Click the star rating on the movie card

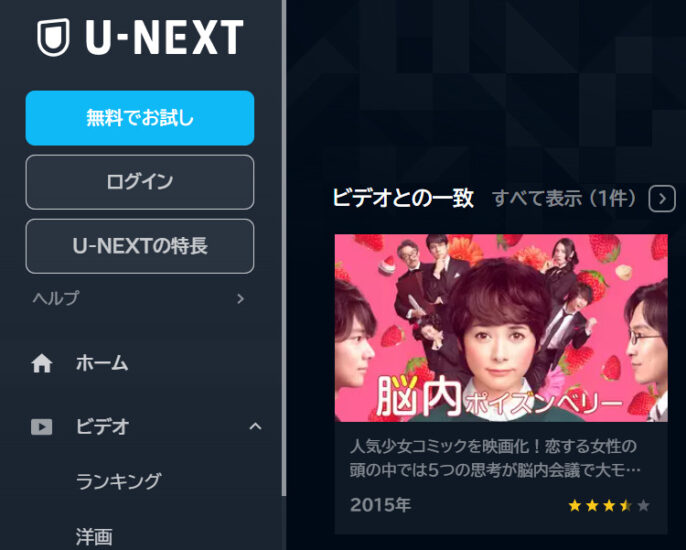pyautogui.click(x=609, y=506)
